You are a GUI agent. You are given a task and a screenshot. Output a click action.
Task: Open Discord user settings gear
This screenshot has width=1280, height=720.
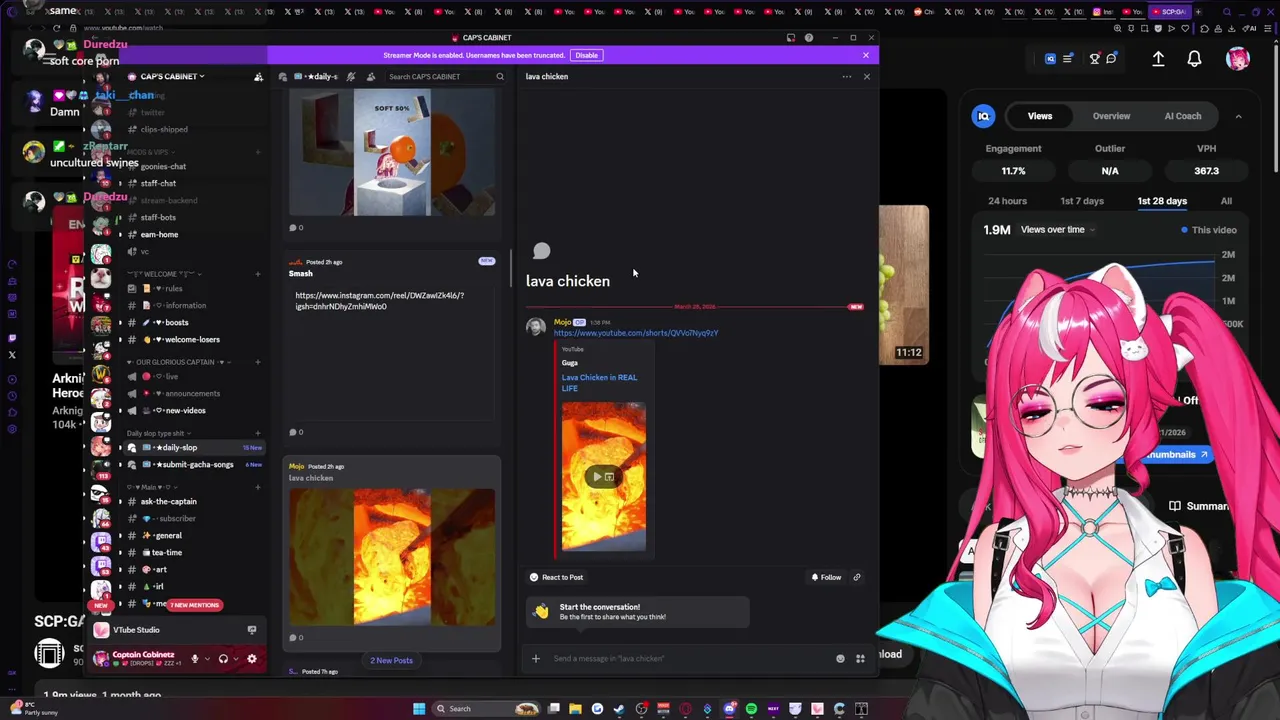coord(251,659)
